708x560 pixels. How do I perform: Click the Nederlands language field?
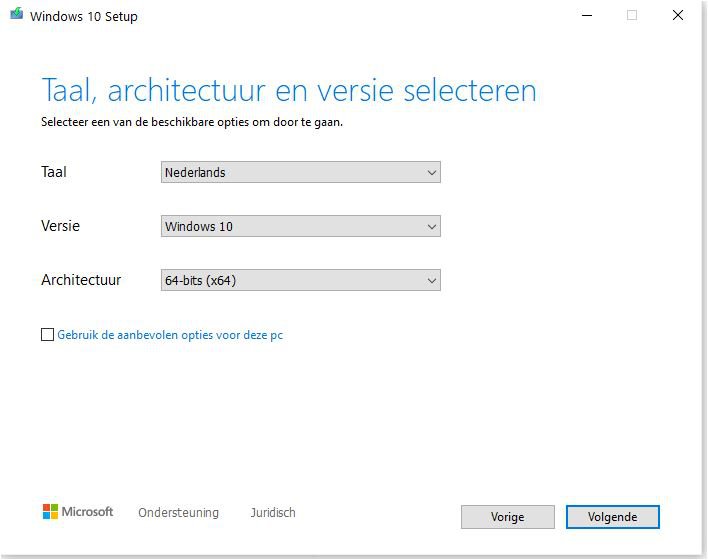tap(301, 172)
